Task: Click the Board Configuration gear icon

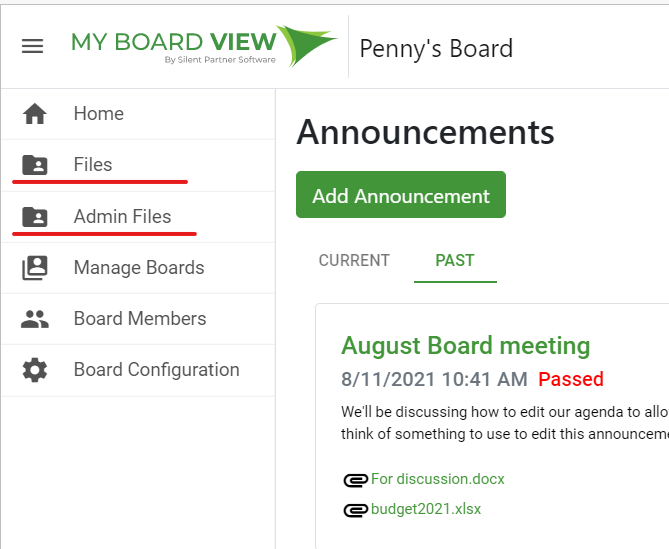Action: tap(35, 370)
